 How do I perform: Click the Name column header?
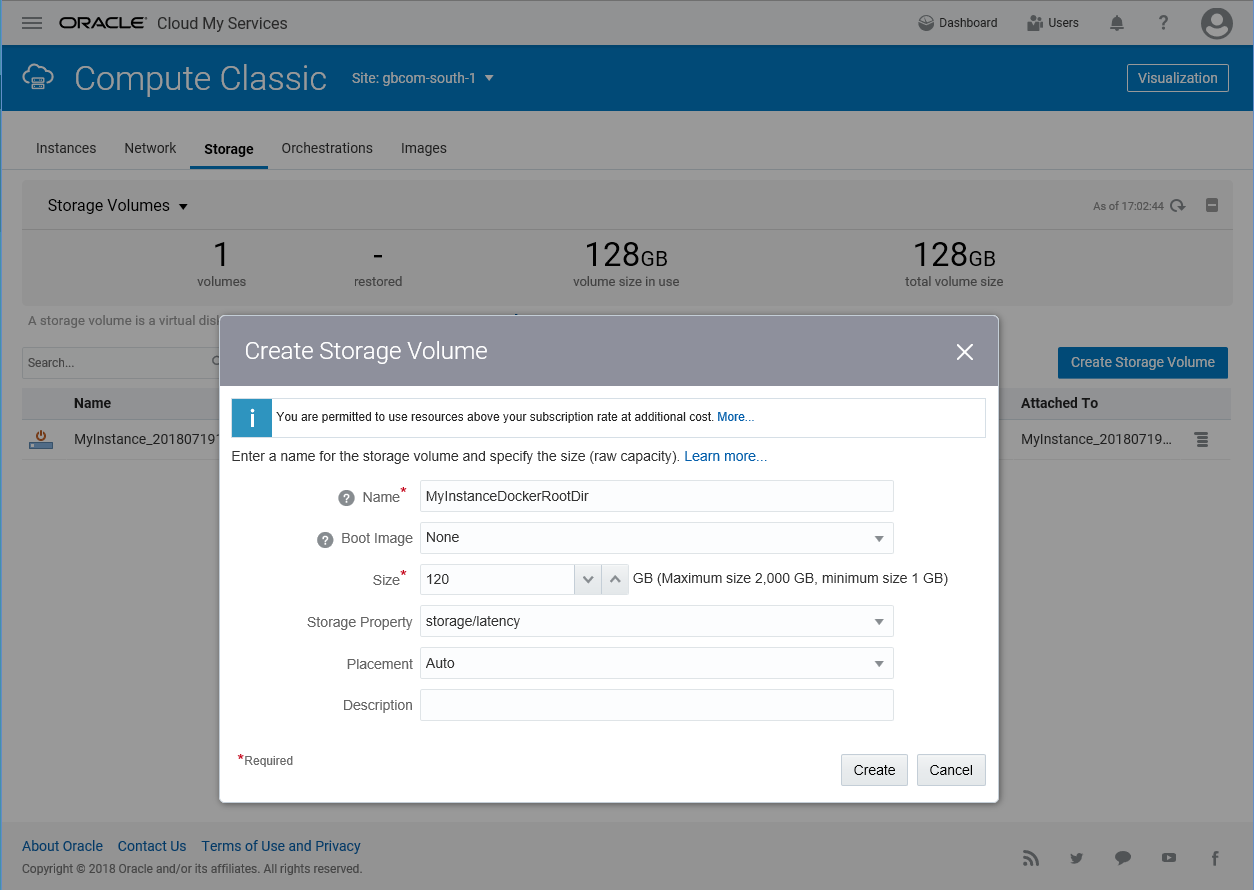click(92, 403)
